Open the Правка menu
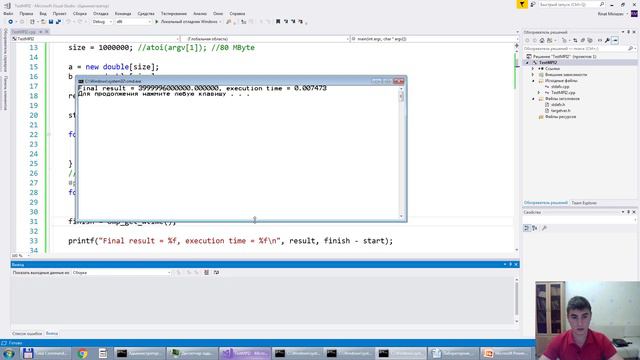 pyautogui.click(x=26, y=13)
